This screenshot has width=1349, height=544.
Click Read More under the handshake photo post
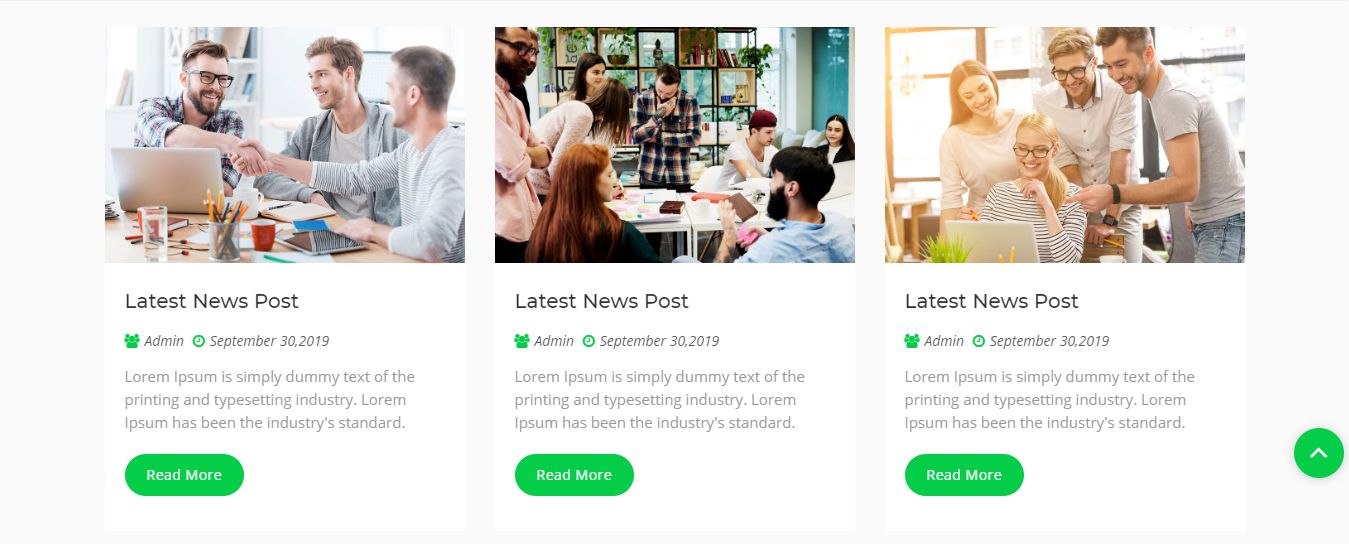click(x=184, y=475)
